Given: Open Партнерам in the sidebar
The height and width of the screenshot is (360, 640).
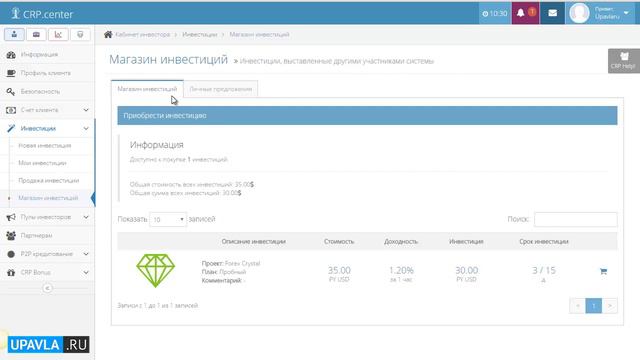Looking at the screenshot, I should (x=47, y=236).
